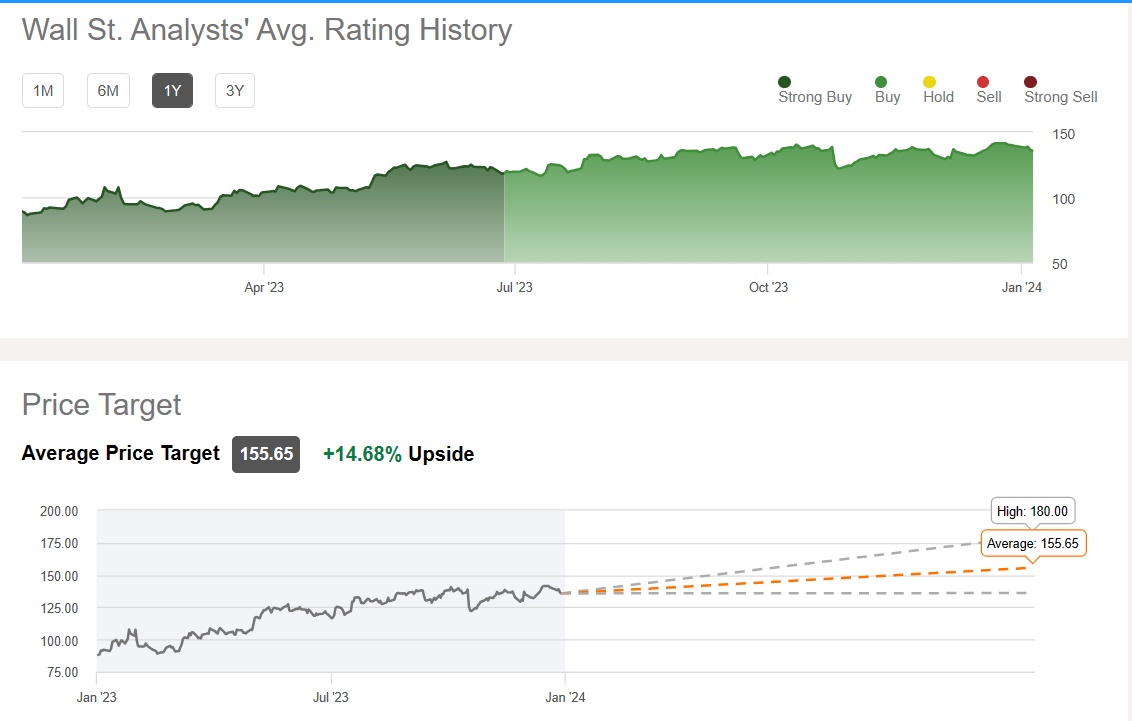Click the High: 180.00 tooltip label
1132x721 pixels.
tap(1032, 511)
